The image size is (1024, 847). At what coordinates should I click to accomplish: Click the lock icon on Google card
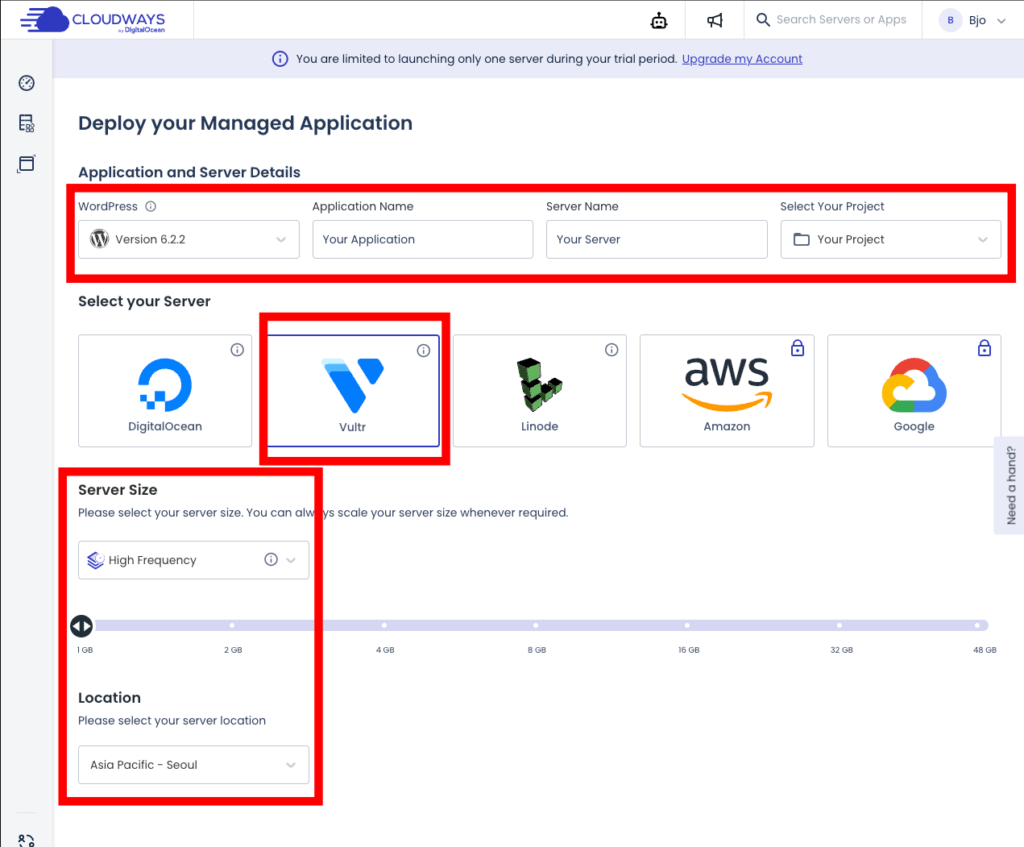tap(984, 348)
